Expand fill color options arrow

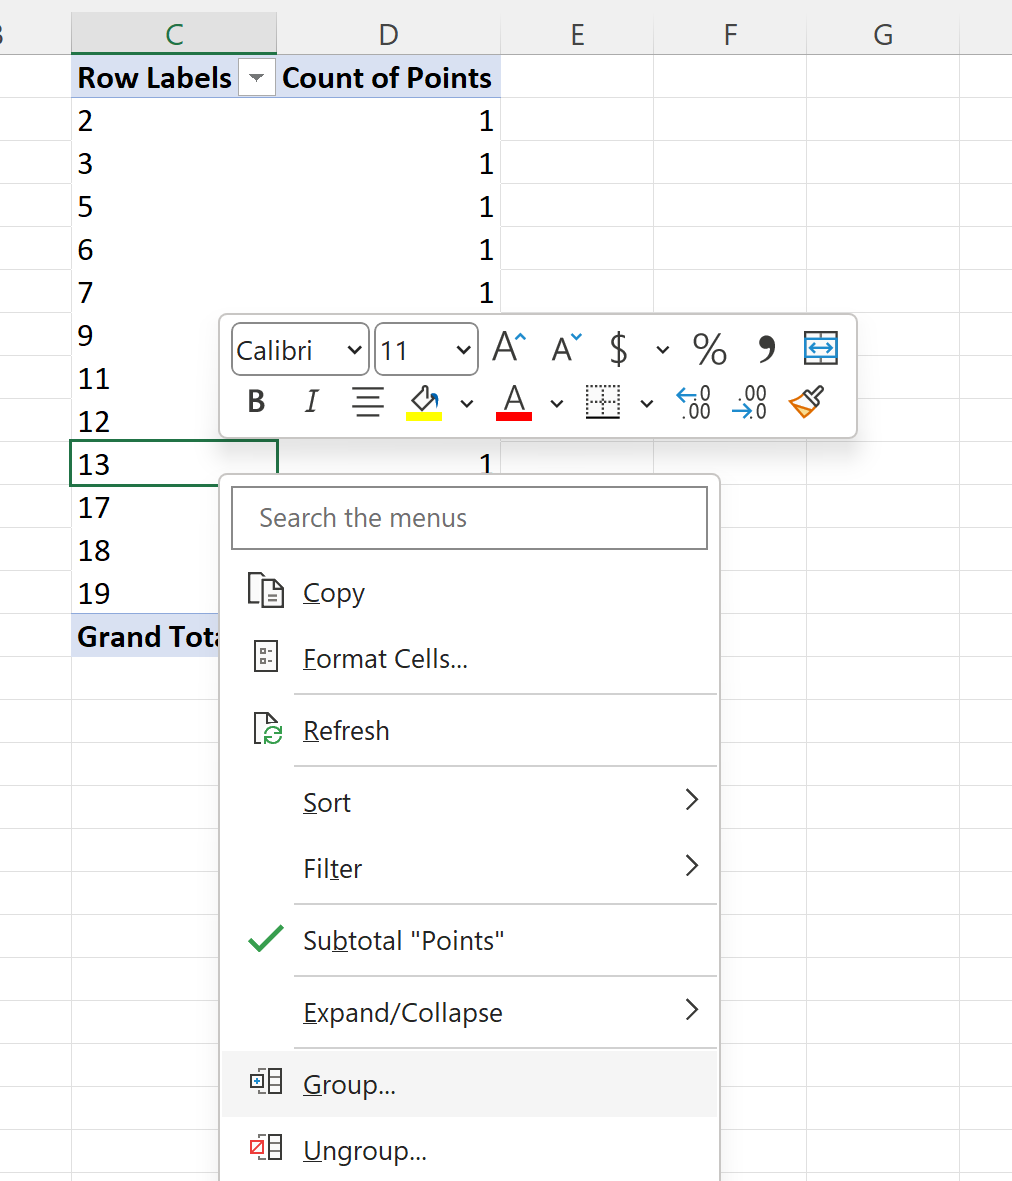tap(467, 404)
